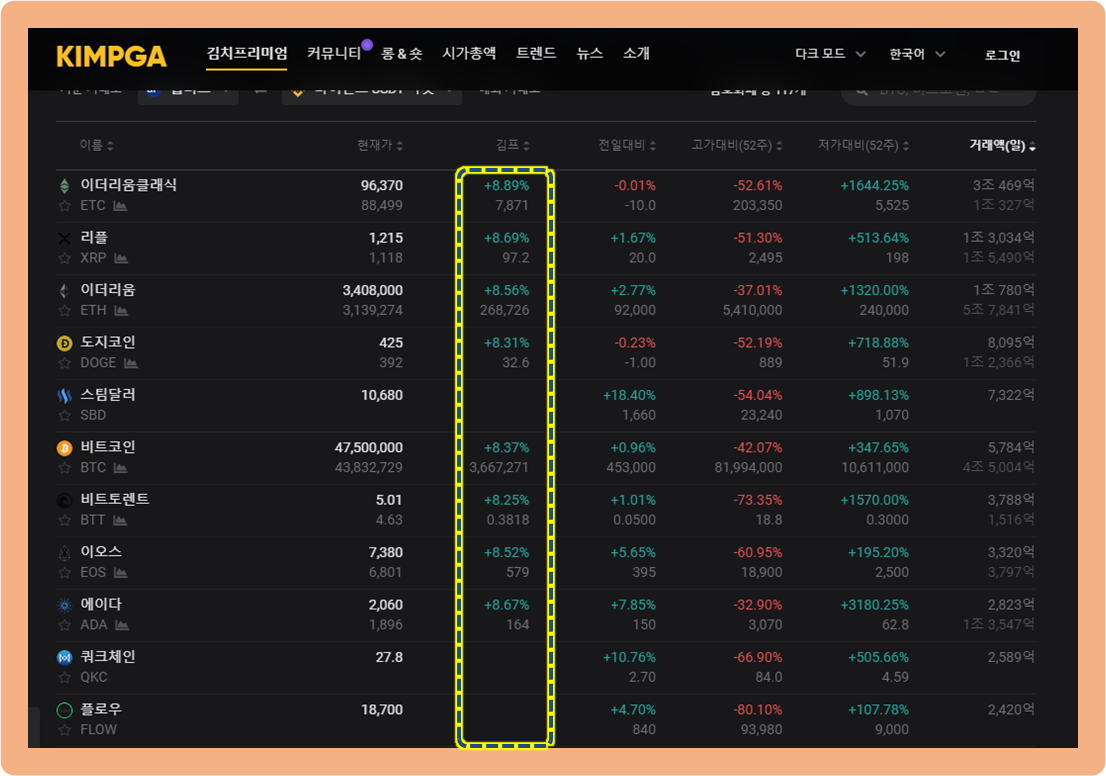Open the 이더리움클래식 coin name
This screenshot has height=776, width=1106.
(128, 185)
